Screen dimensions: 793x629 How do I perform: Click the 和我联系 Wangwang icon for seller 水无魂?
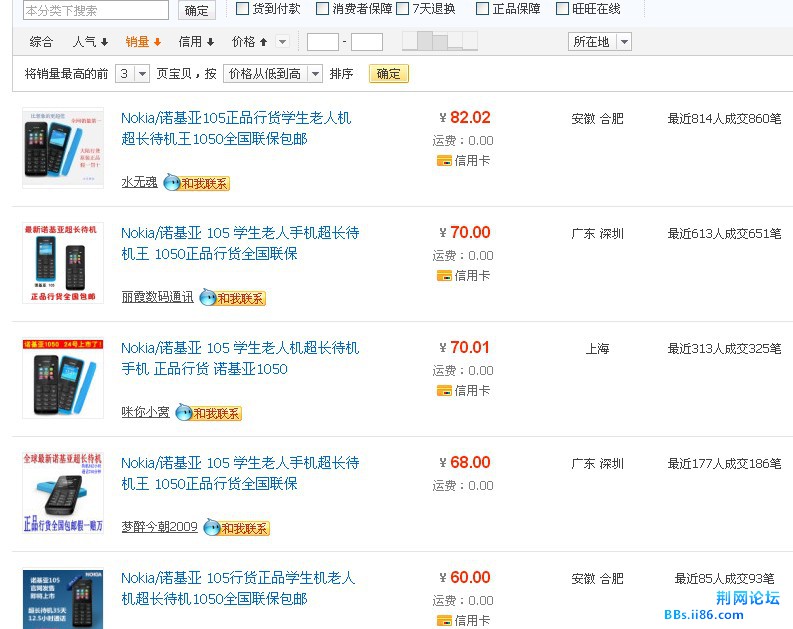point(197,183)
